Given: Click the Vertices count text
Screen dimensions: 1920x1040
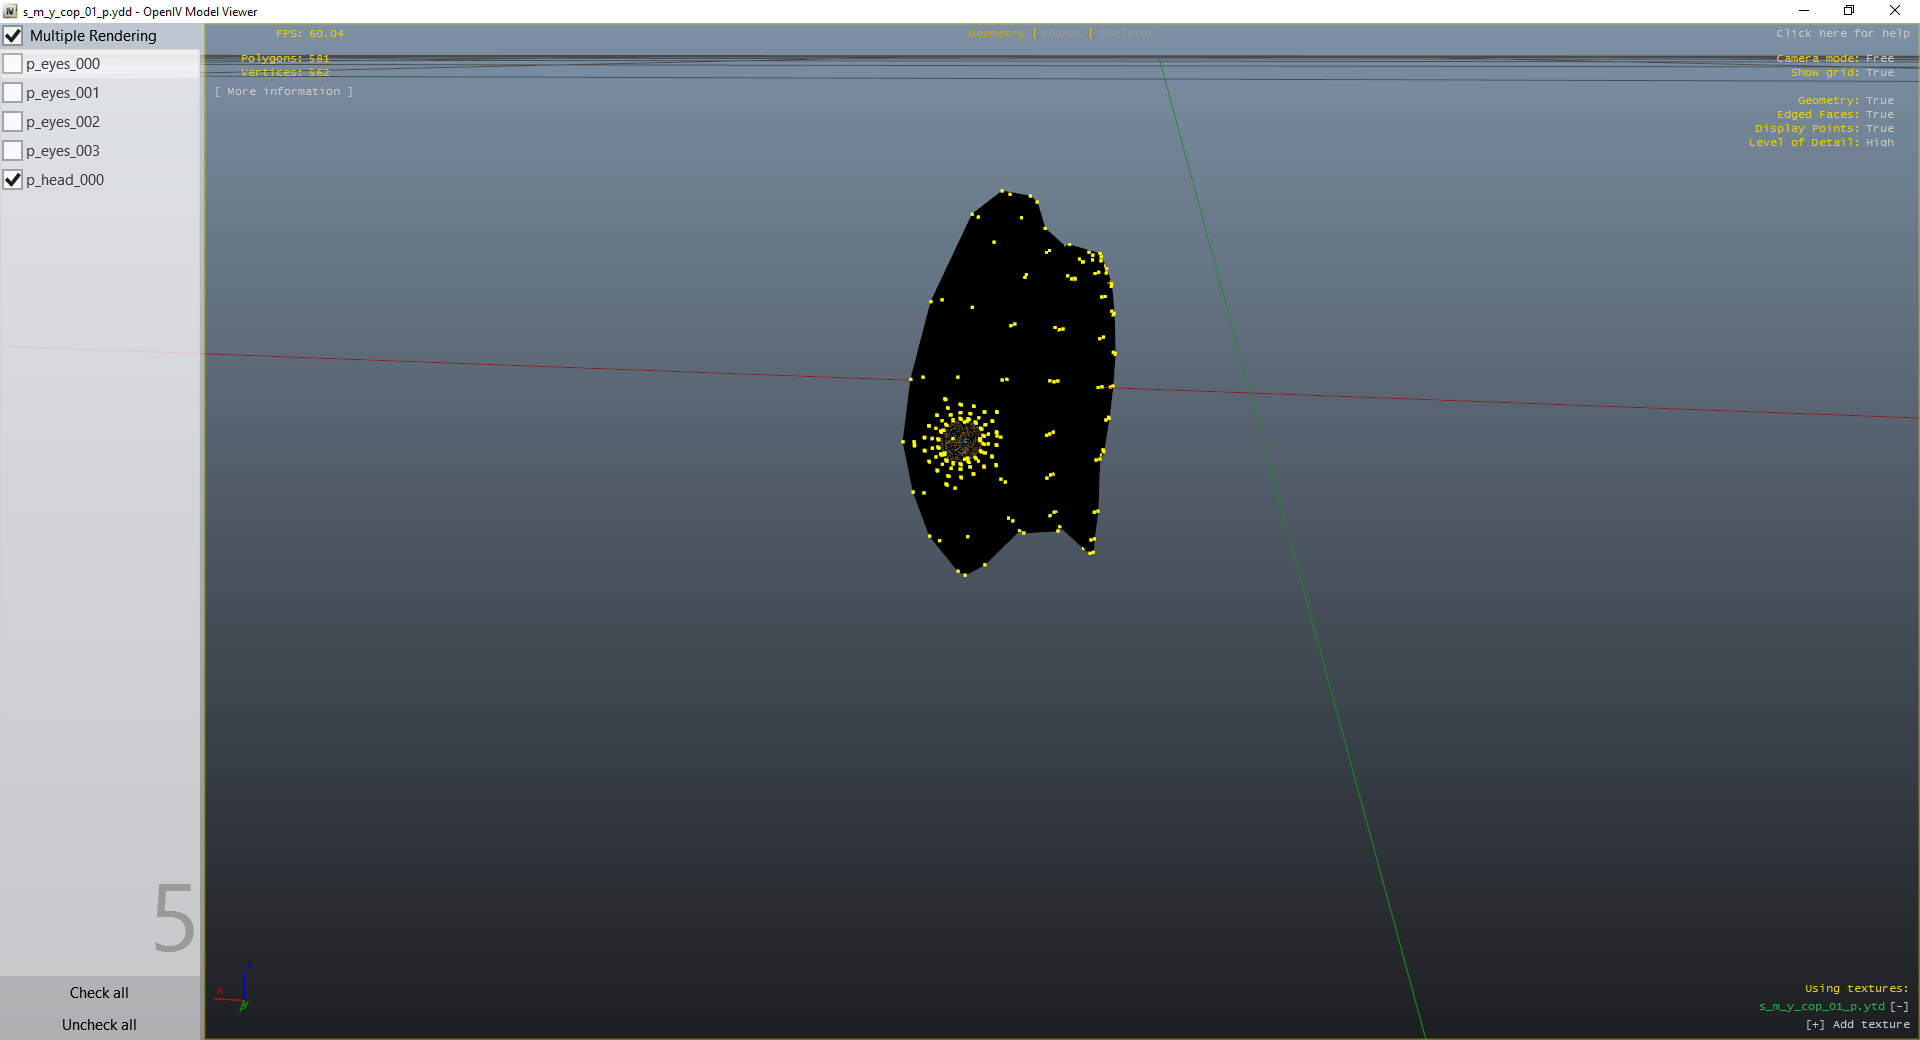Looking at the screenshot, I should [285, 73].
